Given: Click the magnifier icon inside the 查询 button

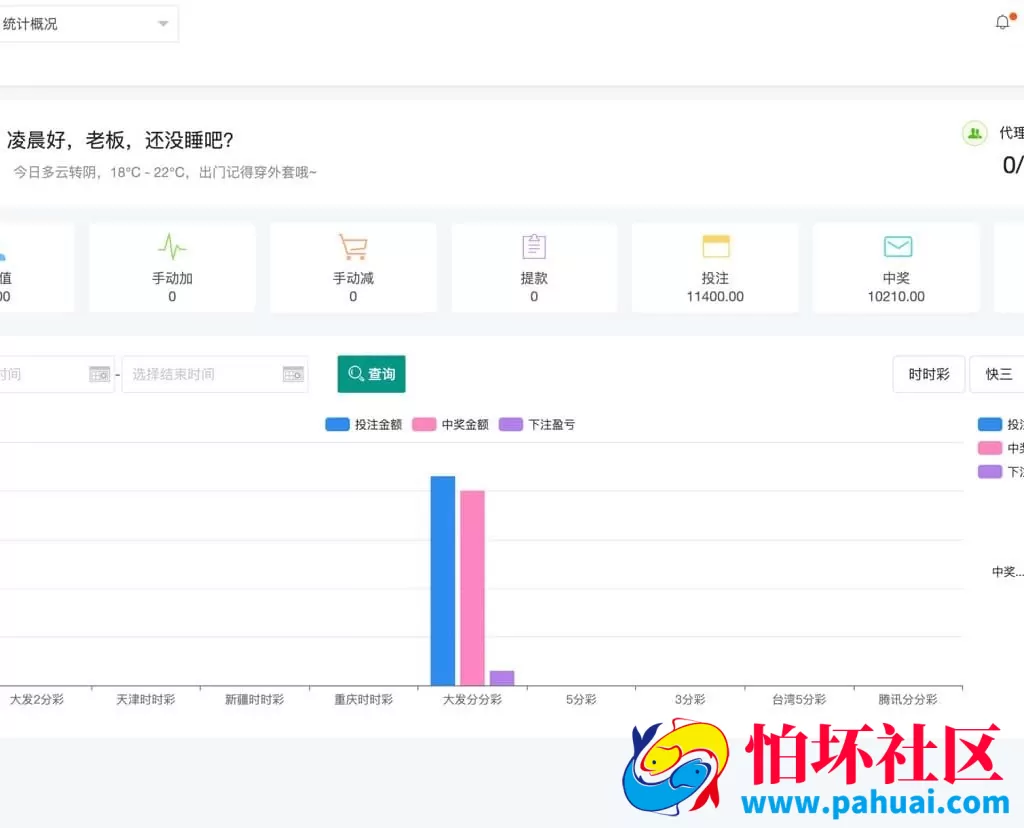Looking at the screenshot, I should tap(357, 374).
